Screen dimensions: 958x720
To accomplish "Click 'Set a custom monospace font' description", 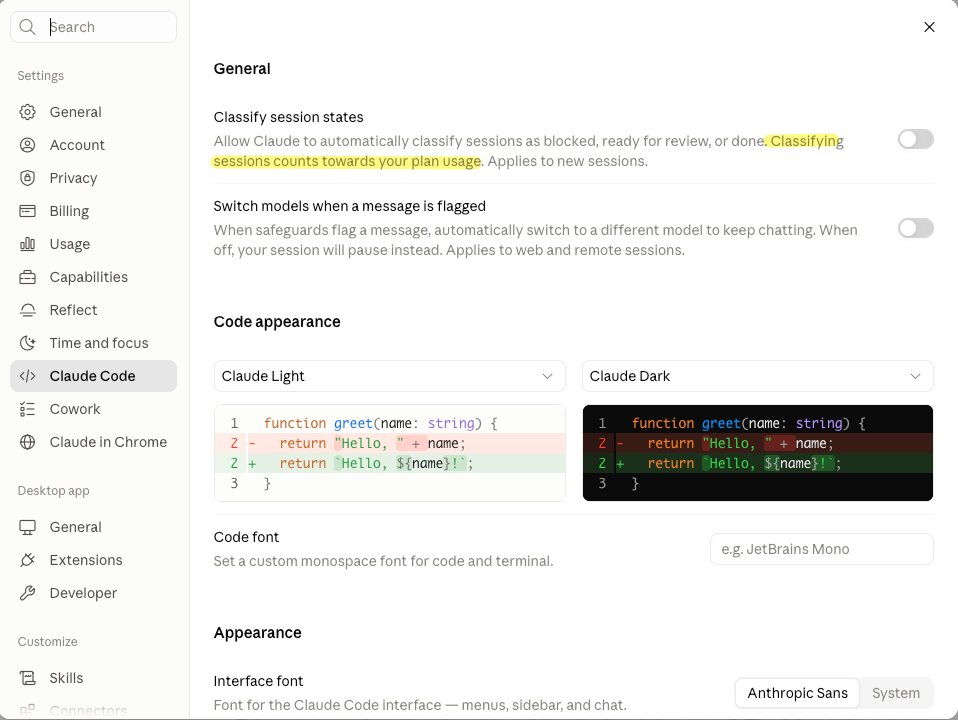I will point(383,561).
